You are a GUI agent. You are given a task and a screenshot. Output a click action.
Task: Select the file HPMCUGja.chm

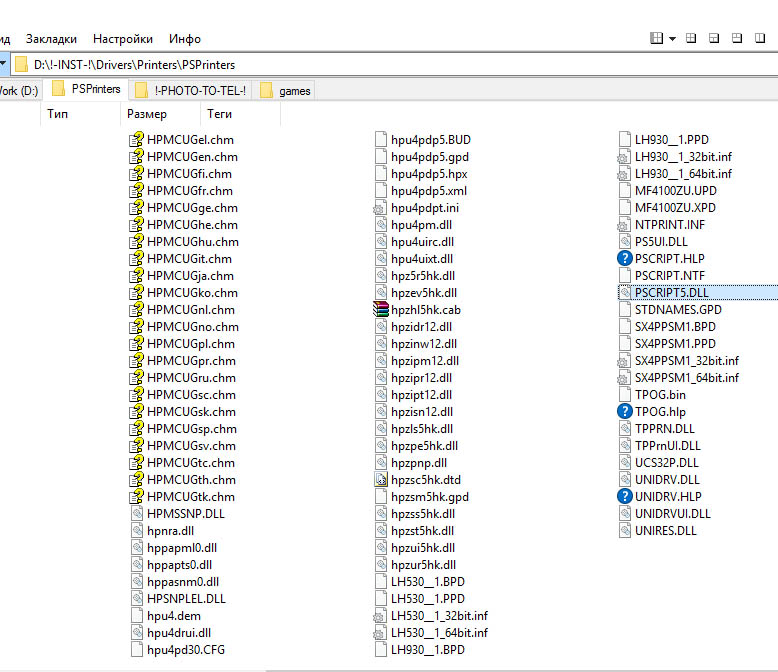coord(191,275)
